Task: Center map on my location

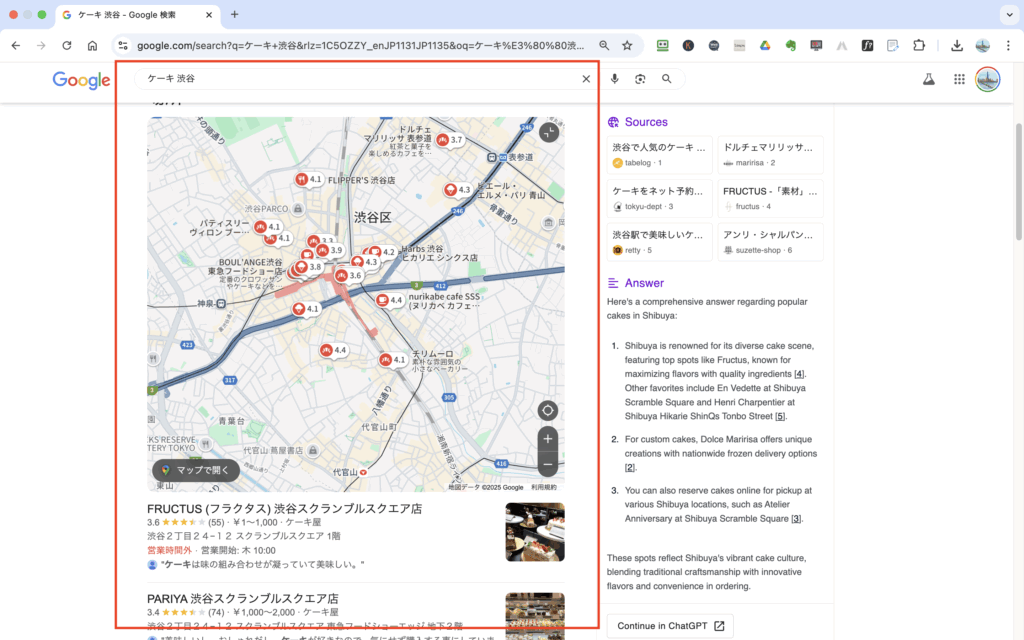Action: (x=547, y=411)
